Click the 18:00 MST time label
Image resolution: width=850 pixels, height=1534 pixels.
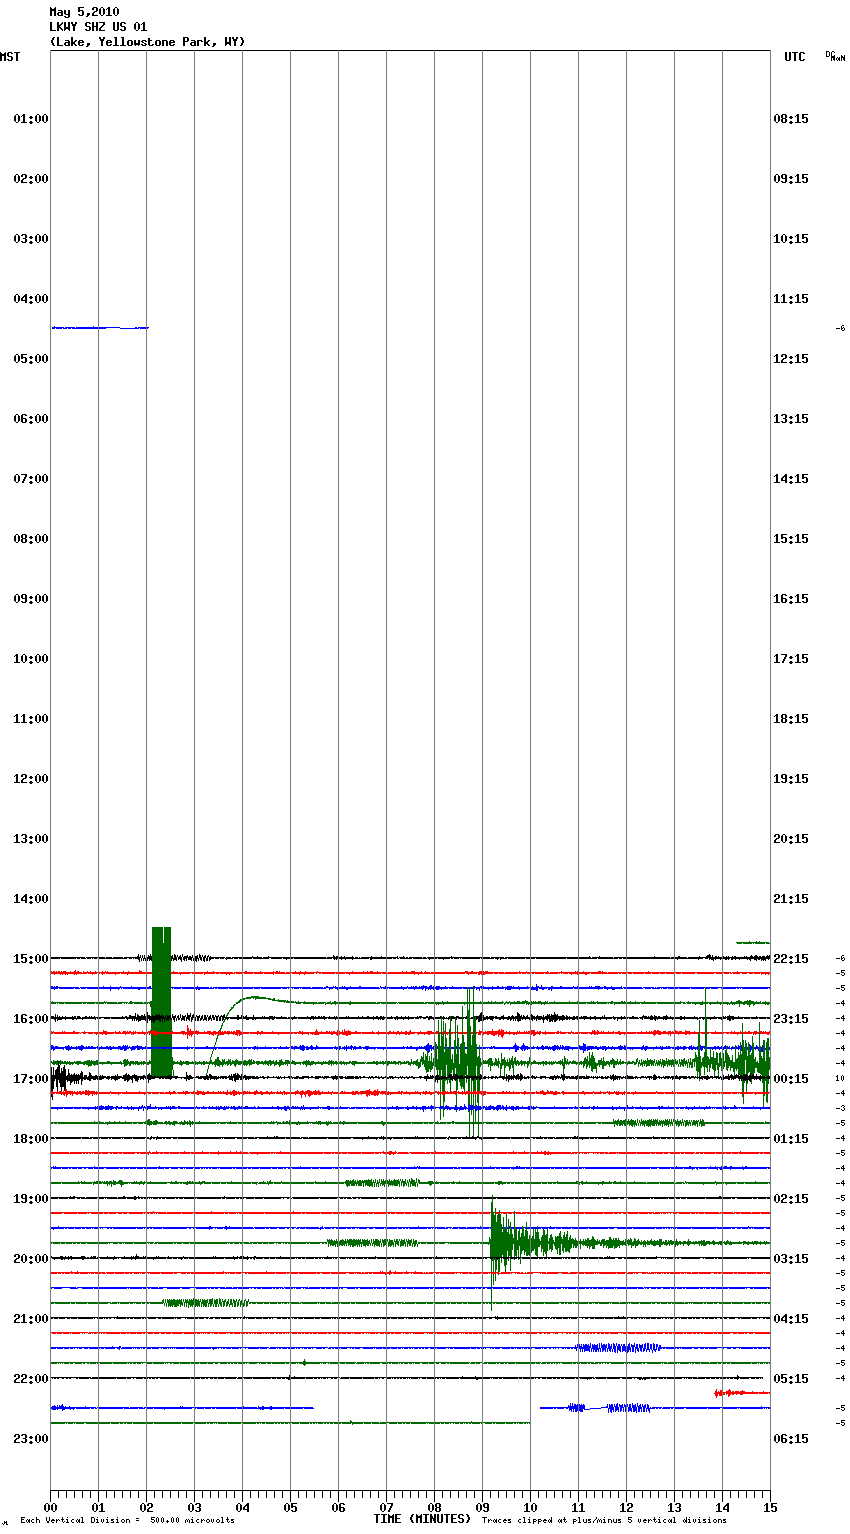(31, 1139)
